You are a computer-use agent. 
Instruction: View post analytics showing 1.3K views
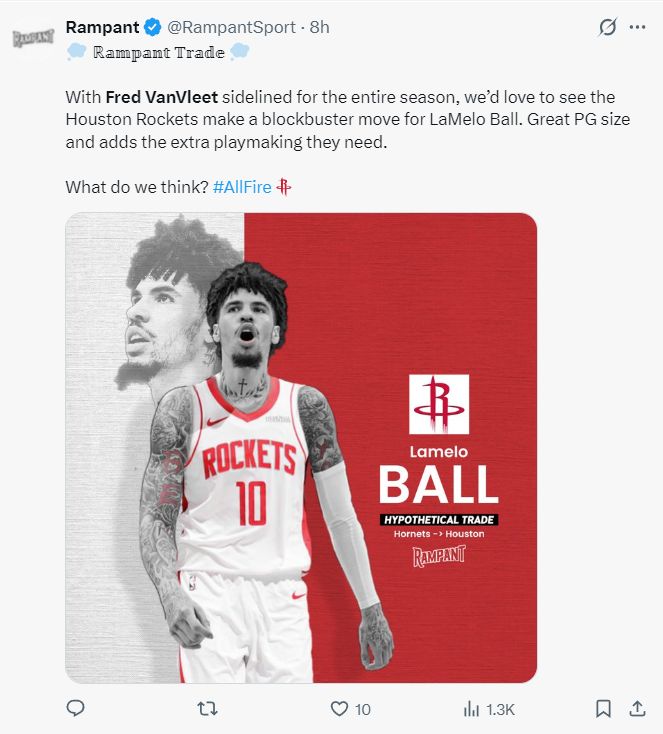[x=489, y=709]
